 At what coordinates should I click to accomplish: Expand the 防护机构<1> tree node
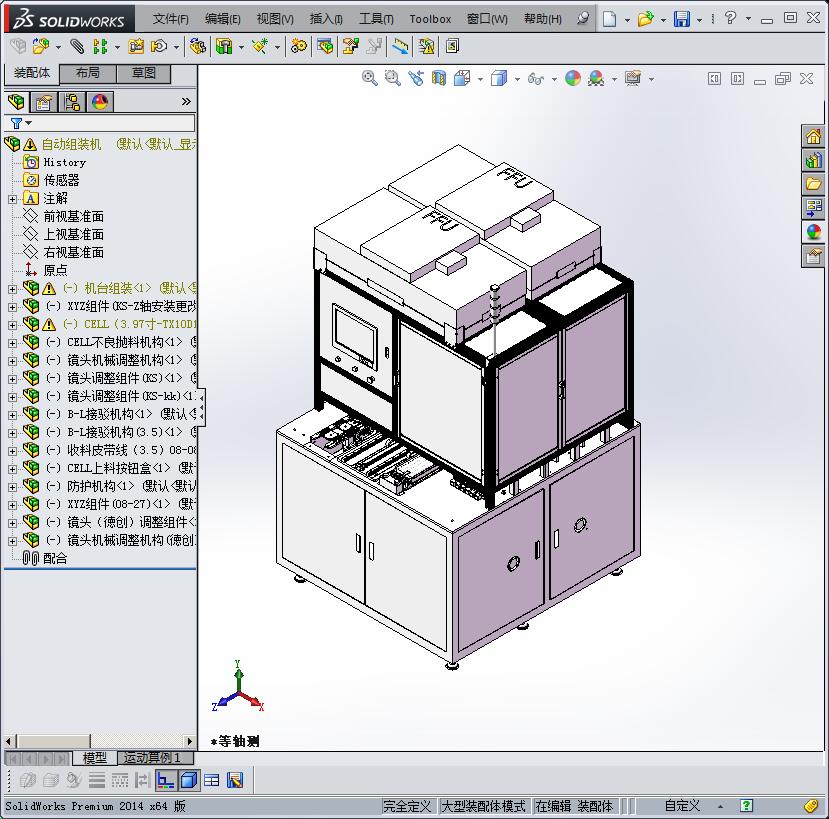pos(12,486)
